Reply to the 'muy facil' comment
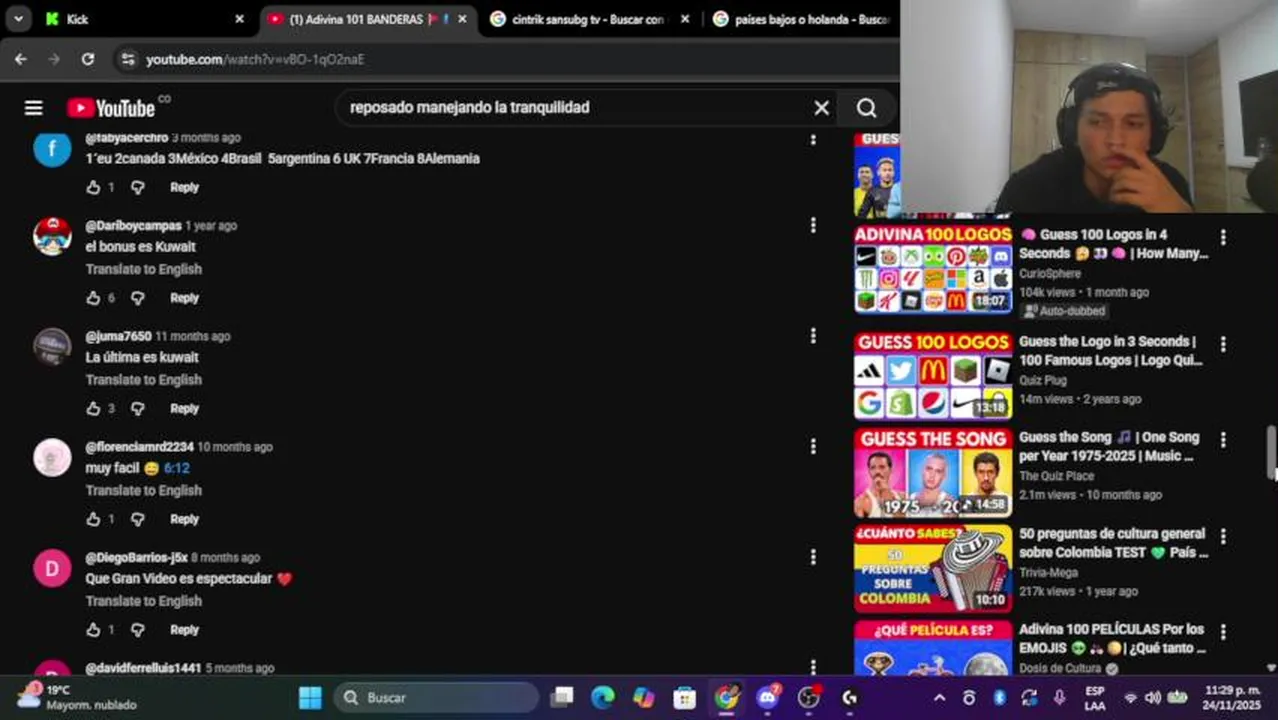The height and width of the screenshot is (720, 1278). 184,519
